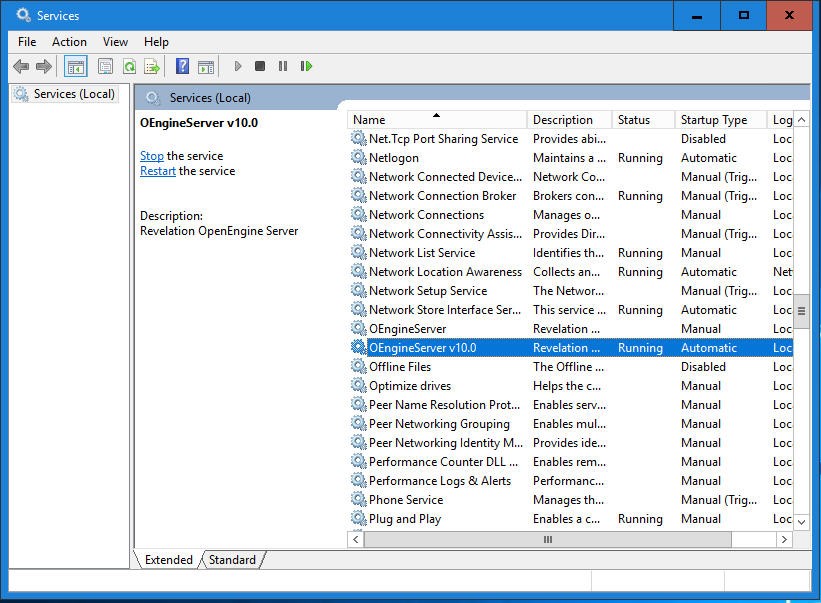
Task: Click the Refresh toolbar icon
Action: (129, 66)
